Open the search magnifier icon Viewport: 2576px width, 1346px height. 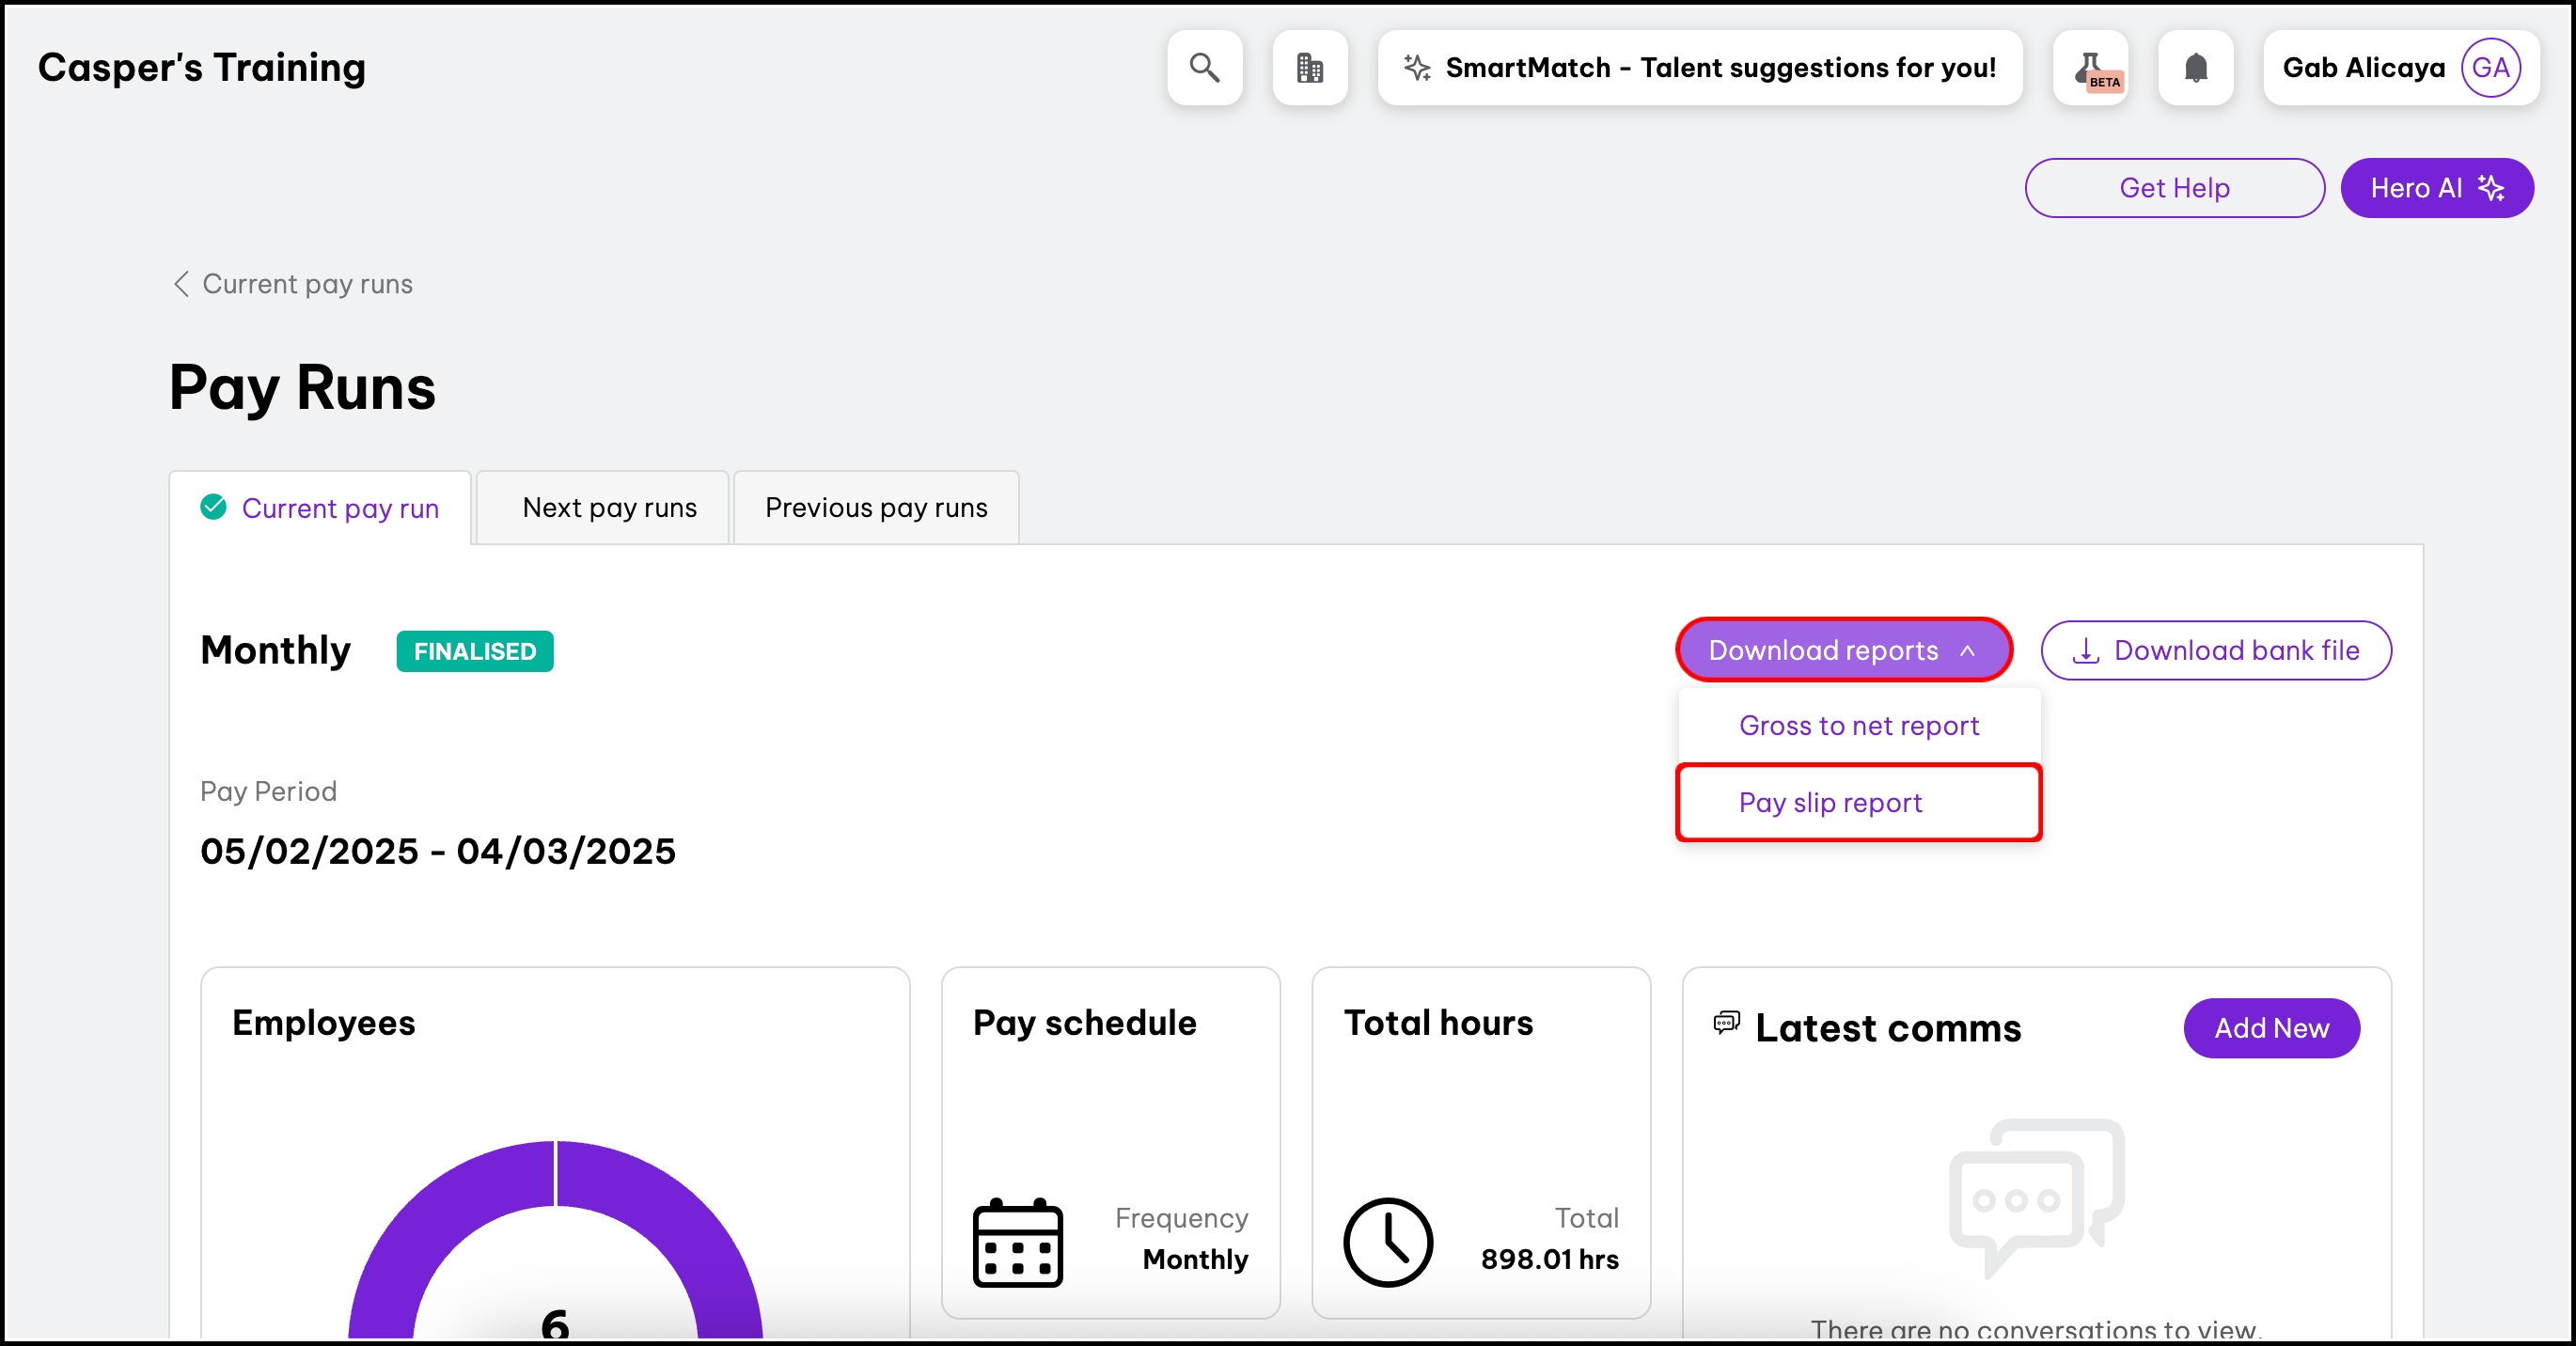(1204, 68)
